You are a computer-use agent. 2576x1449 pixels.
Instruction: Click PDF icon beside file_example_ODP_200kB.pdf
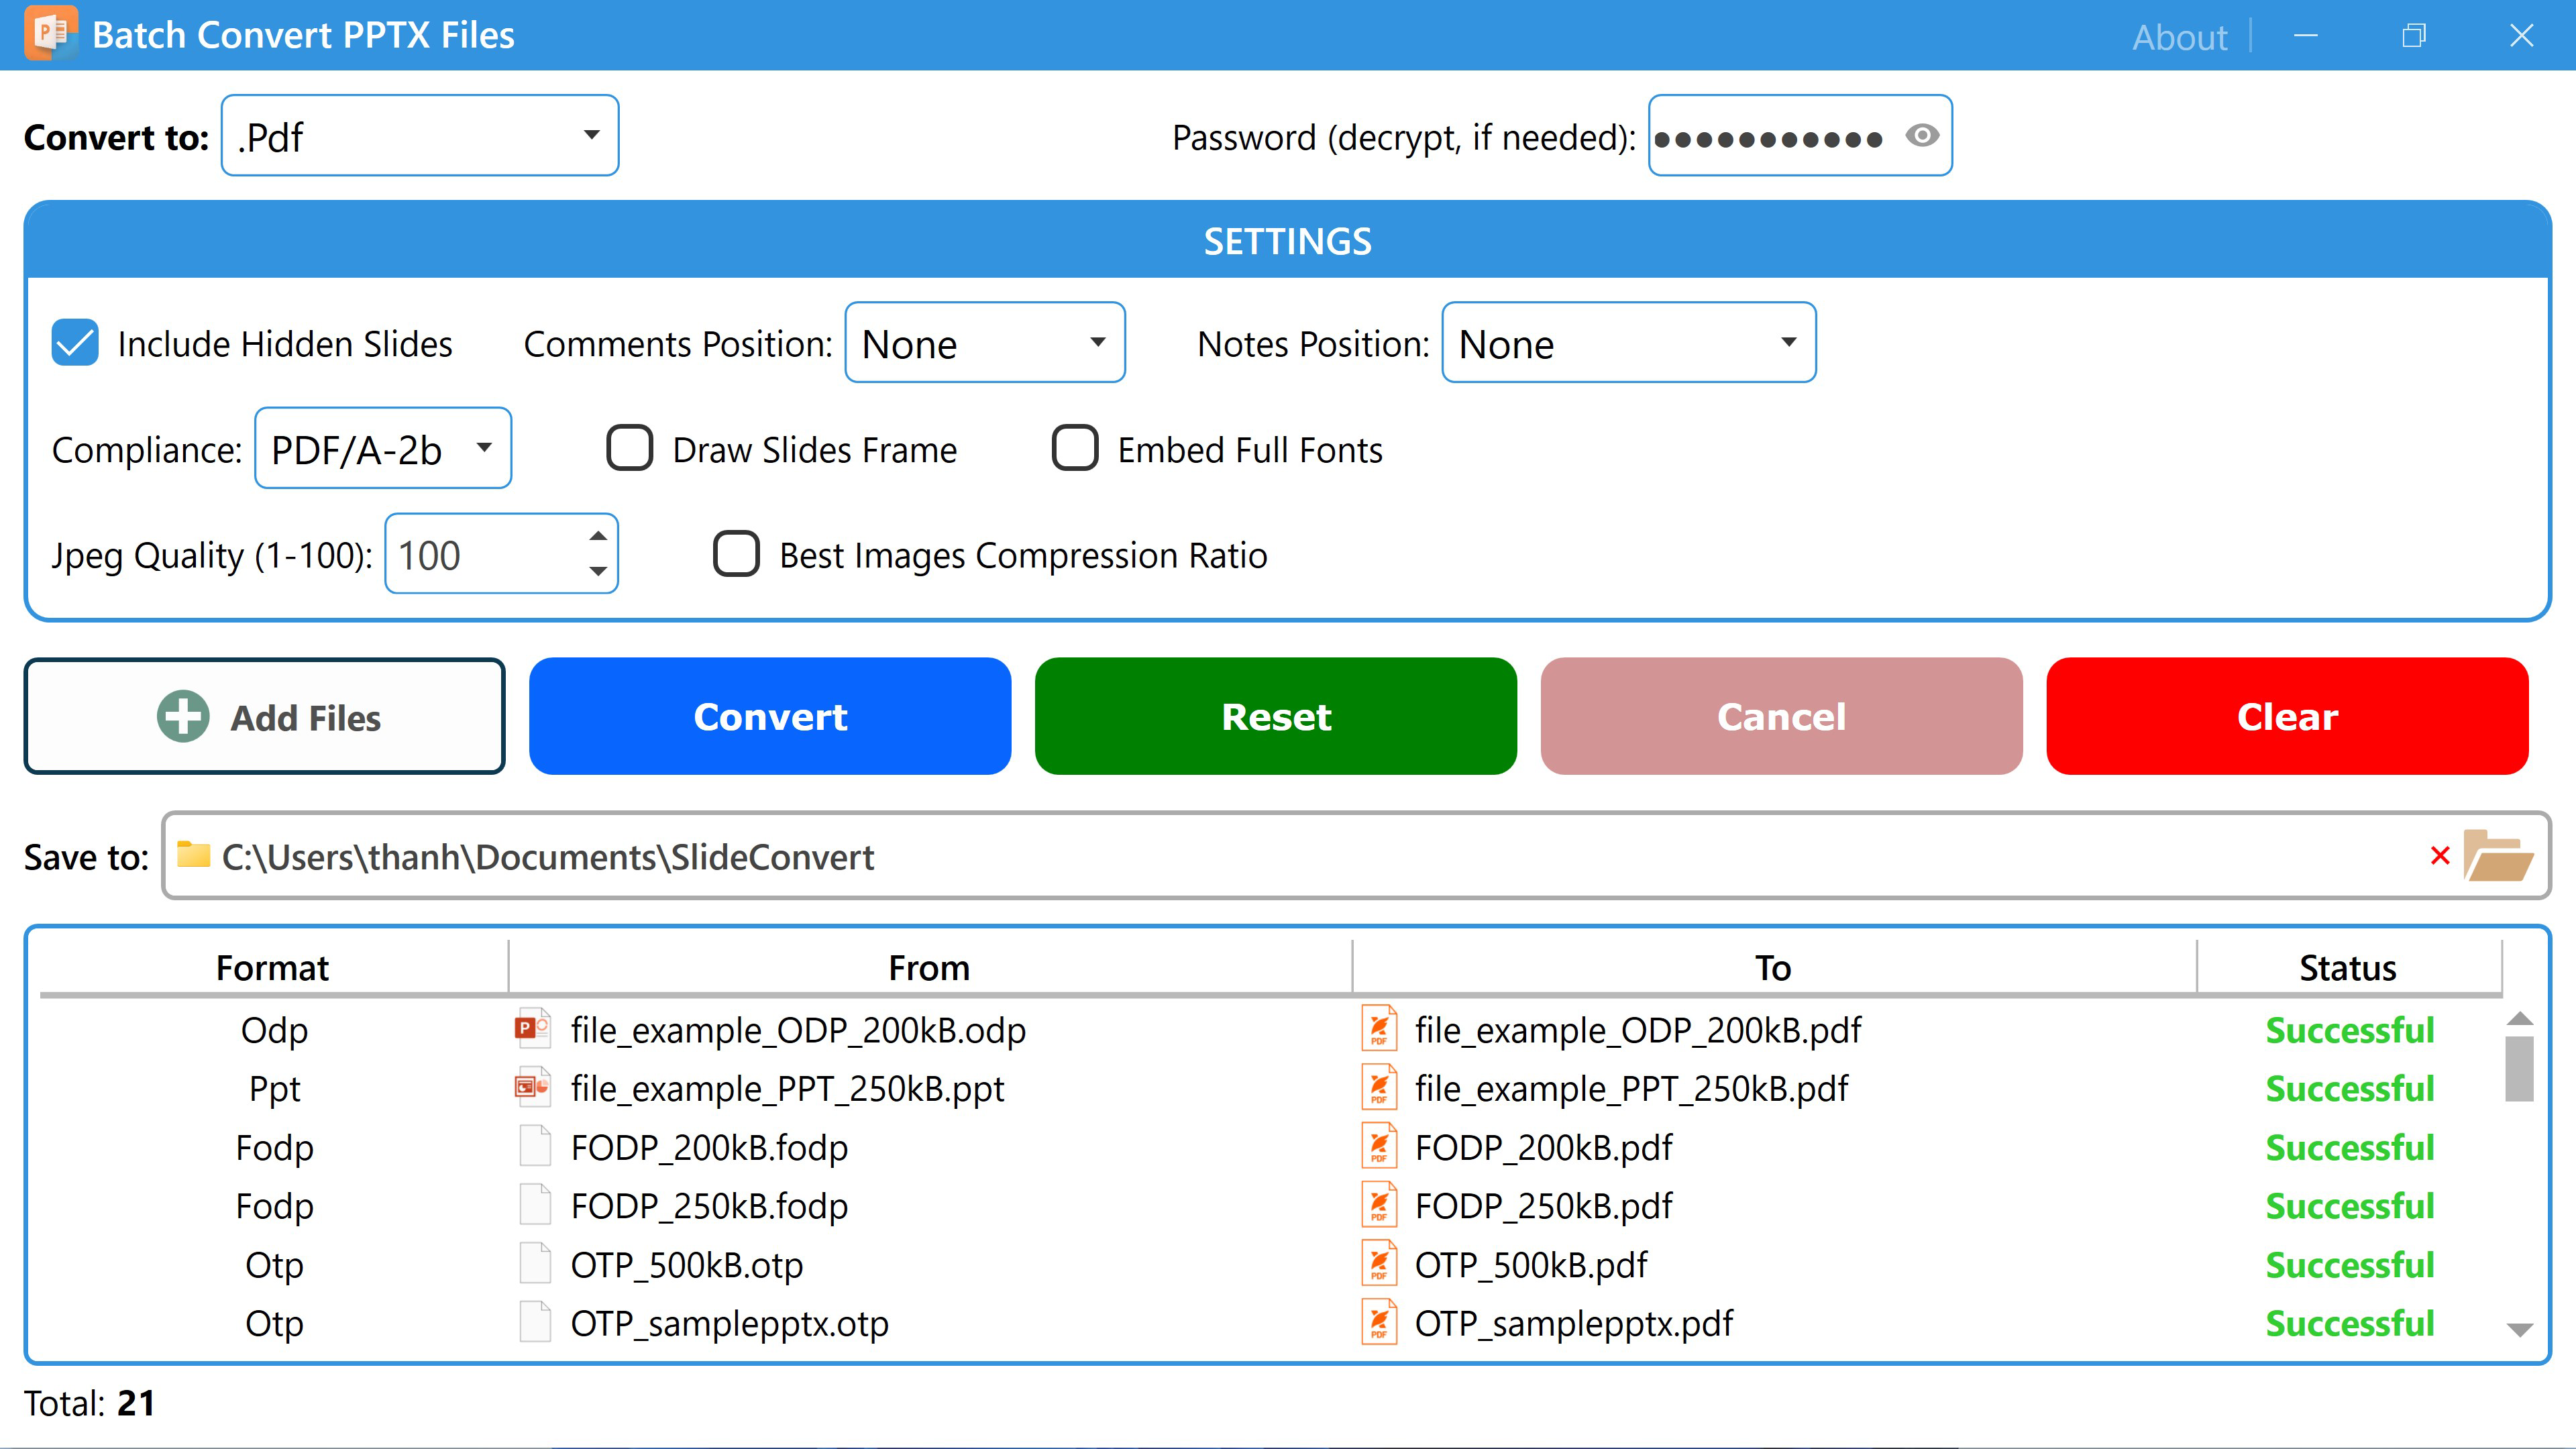point(1379,1028)
